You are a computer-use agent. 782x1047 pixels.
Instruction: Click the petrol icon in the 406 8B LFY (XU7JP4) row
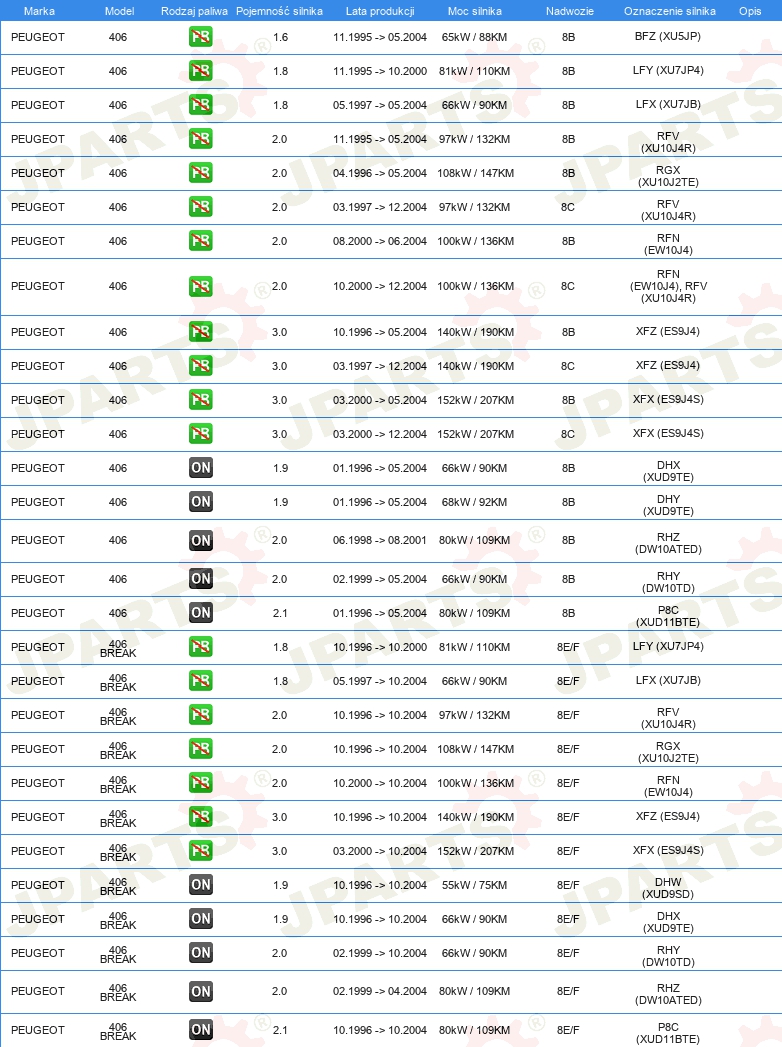(x=200, y=71)
